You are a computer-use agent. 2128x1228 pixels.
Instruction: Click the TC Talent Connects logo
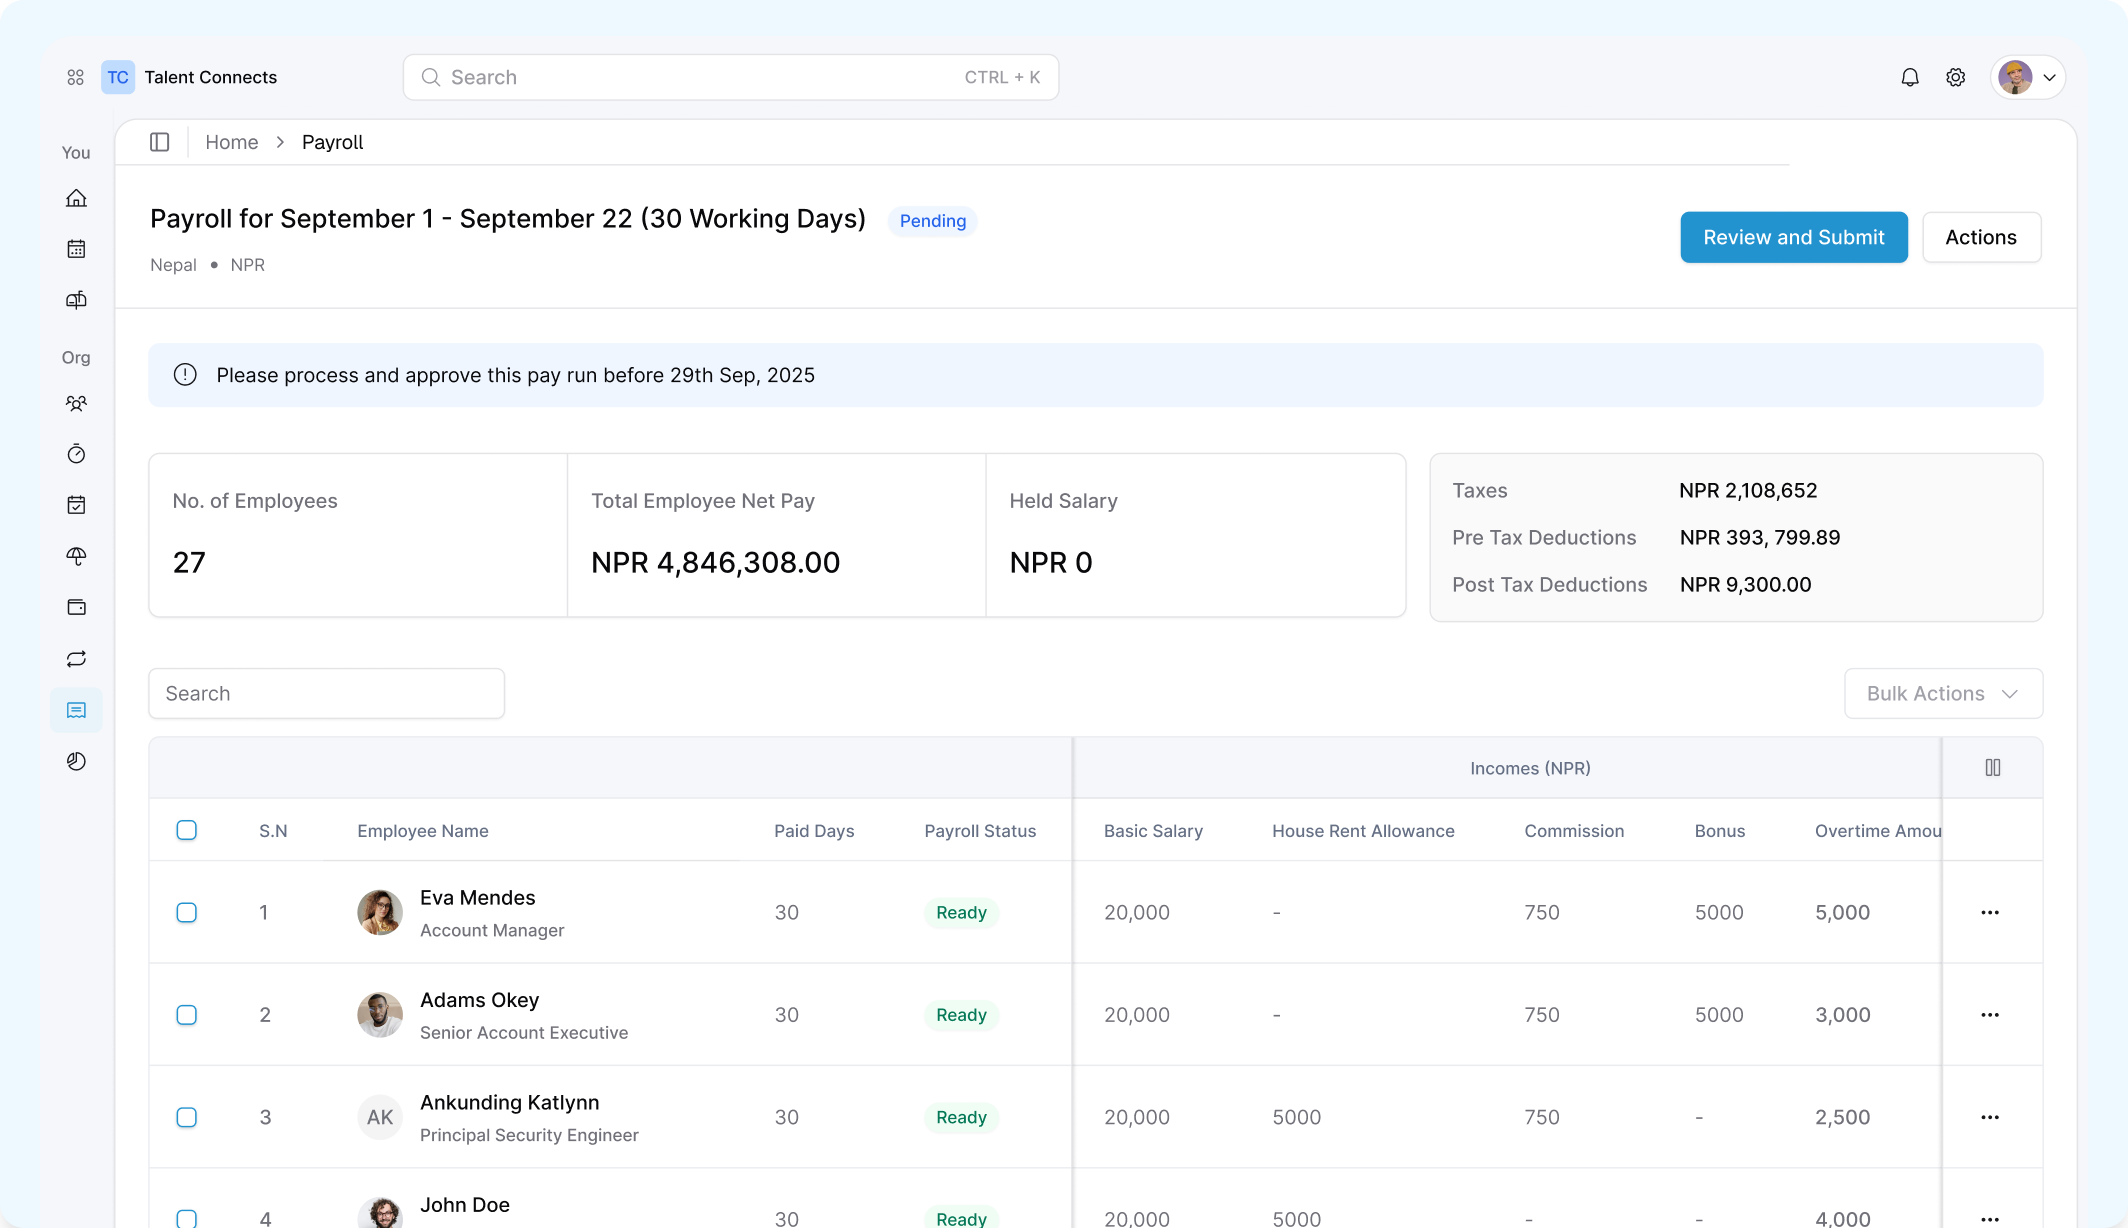[x=189, y=77]
